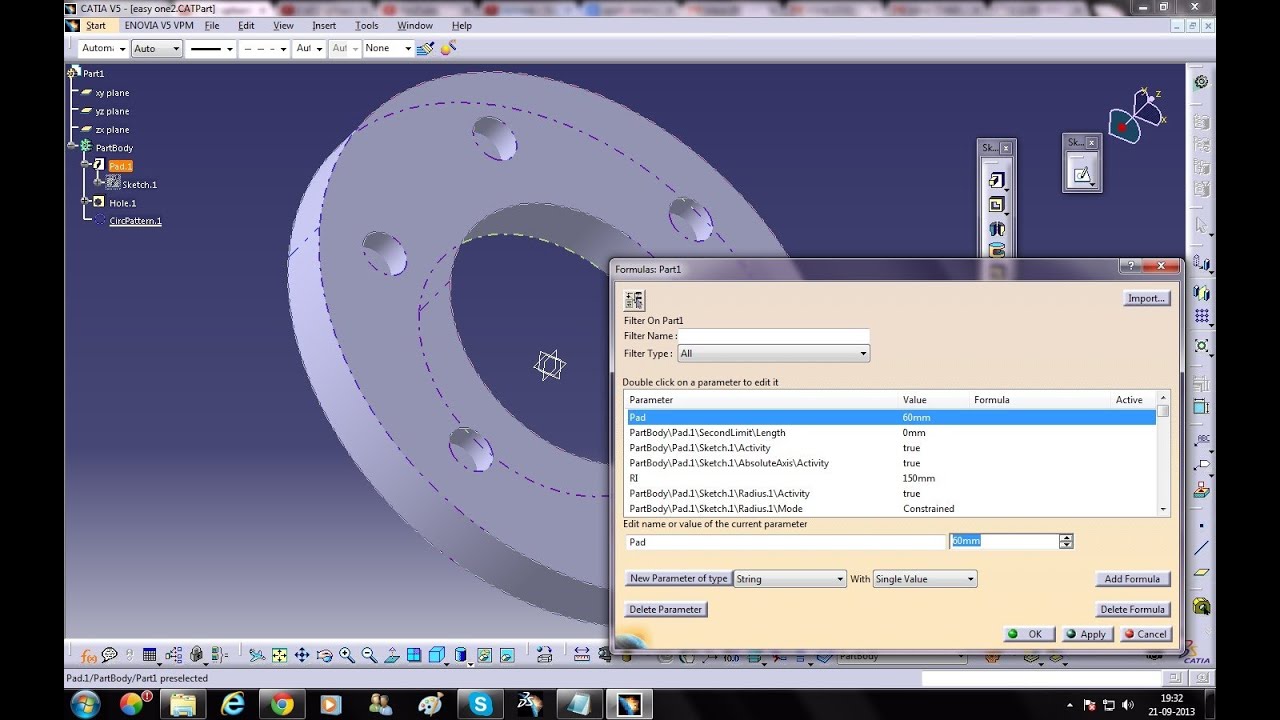Click the Painter brush icon in graphic properties
This screenshot has width=1280, height=720.
coord(426,48)
